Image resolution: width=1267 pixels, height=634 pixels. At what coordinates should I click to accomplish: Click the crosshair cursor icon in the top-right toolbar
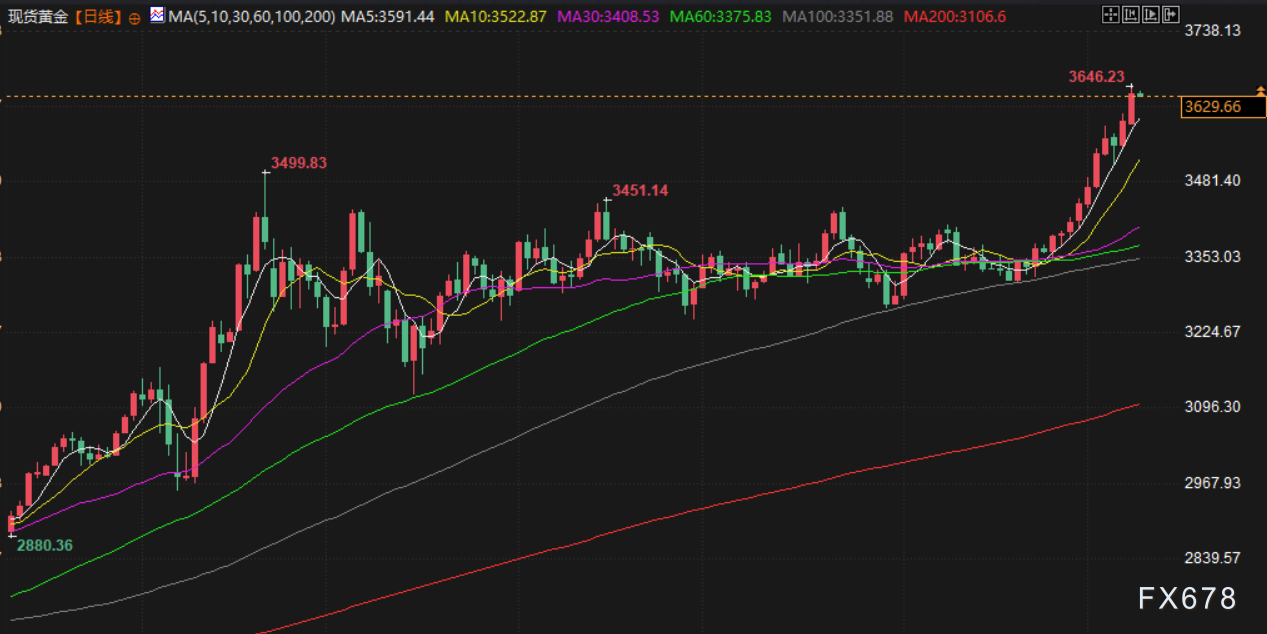point(1110,15)
